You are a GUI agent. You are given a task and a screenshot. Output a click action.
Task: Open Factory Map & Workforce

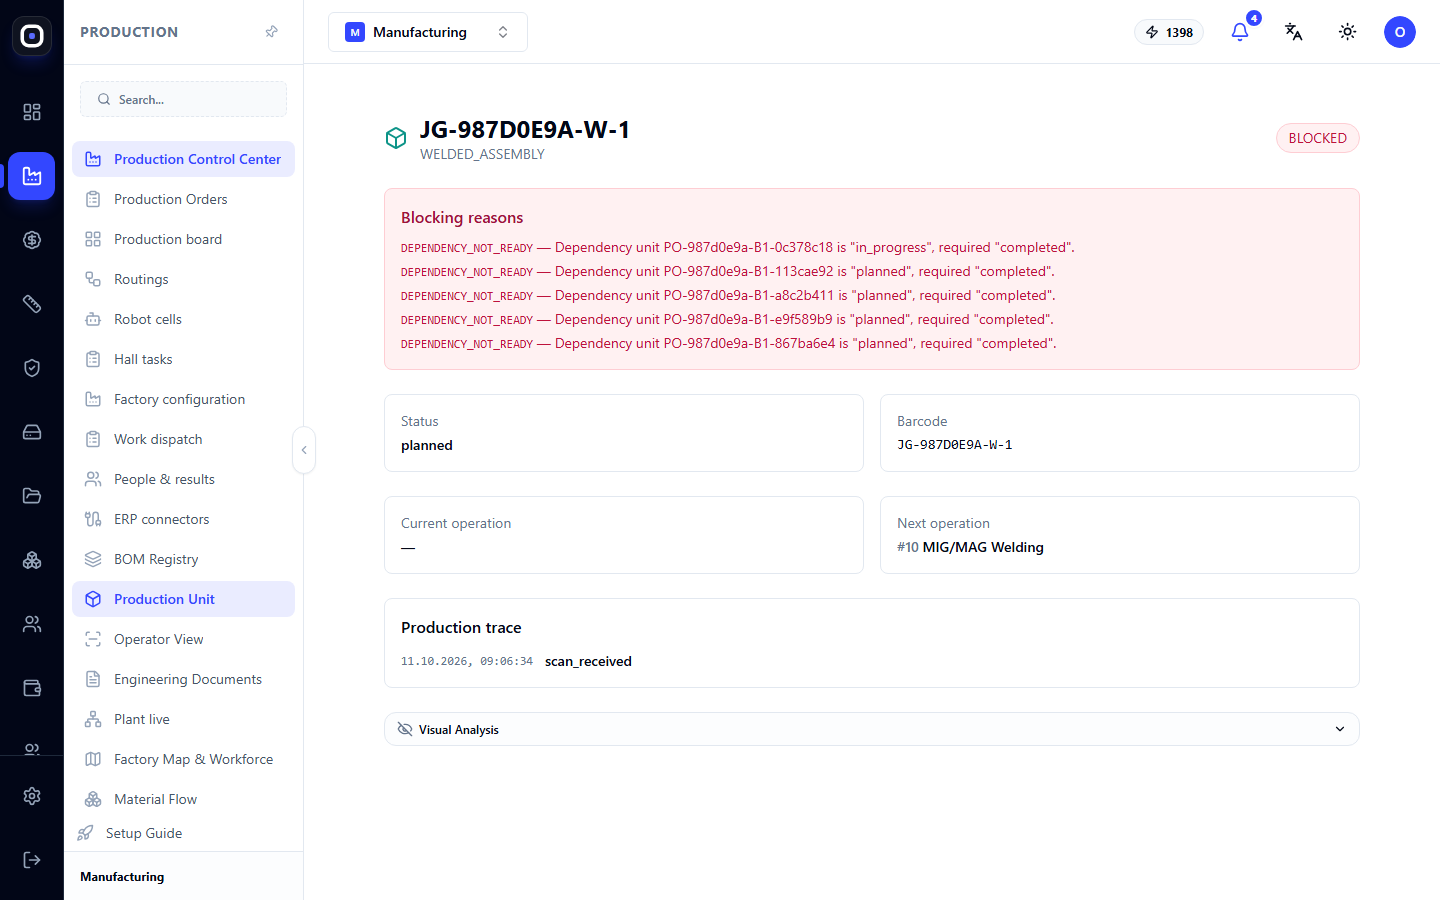tap(183, 759)
